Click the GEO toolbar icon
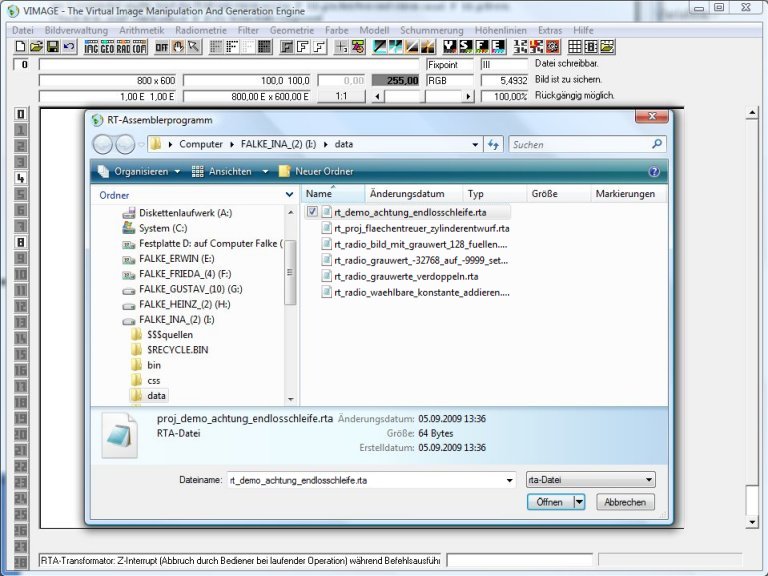768x576 pixels. (x=108, y=47)
